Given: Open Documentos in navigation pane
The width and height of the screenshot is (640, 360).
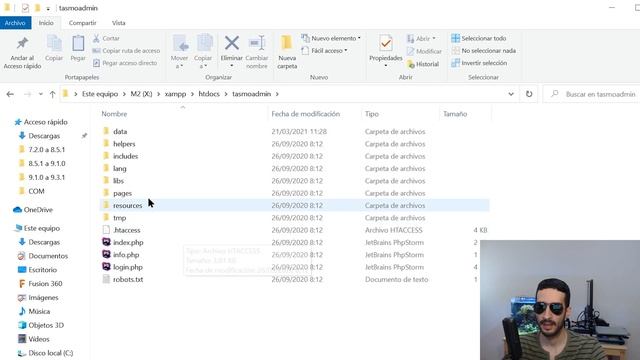Looking at the screenshot, I should 43,256.
